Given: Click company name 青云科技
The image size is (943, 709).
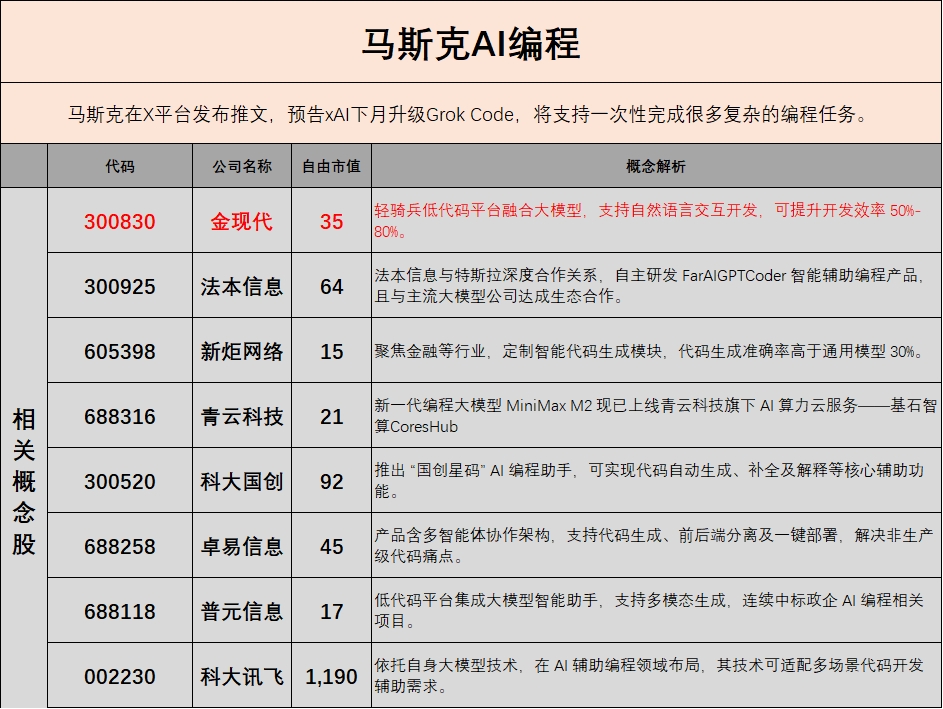Looking at the screenshot, I should click(x=242, y=416).
